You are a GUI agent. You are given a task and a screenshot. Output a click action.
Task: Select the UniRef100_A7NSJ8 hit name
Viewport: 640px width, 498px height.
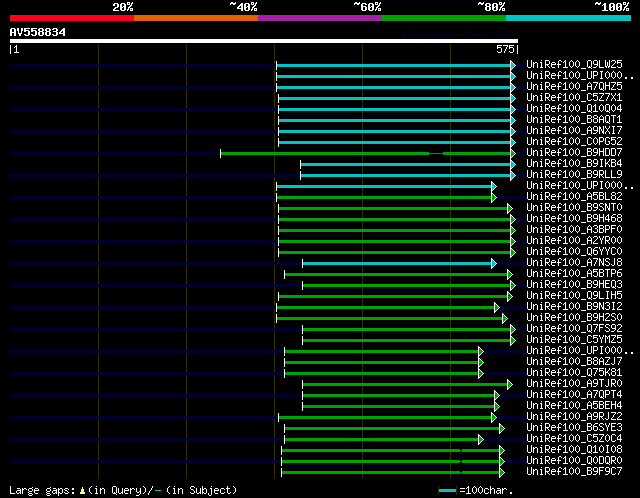[574, 263]
